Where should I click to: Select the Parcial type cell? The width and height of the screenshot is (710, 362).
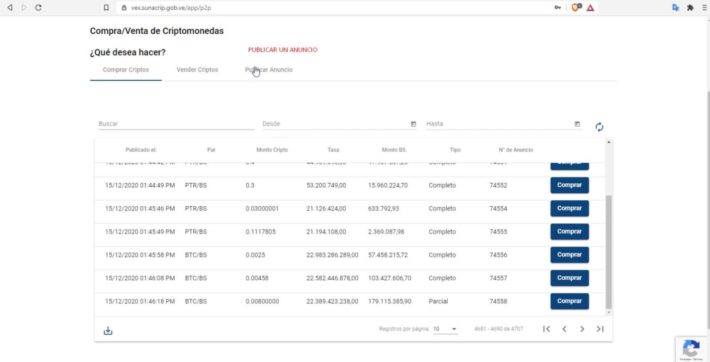pyautogui.click(x=438, y=301)
